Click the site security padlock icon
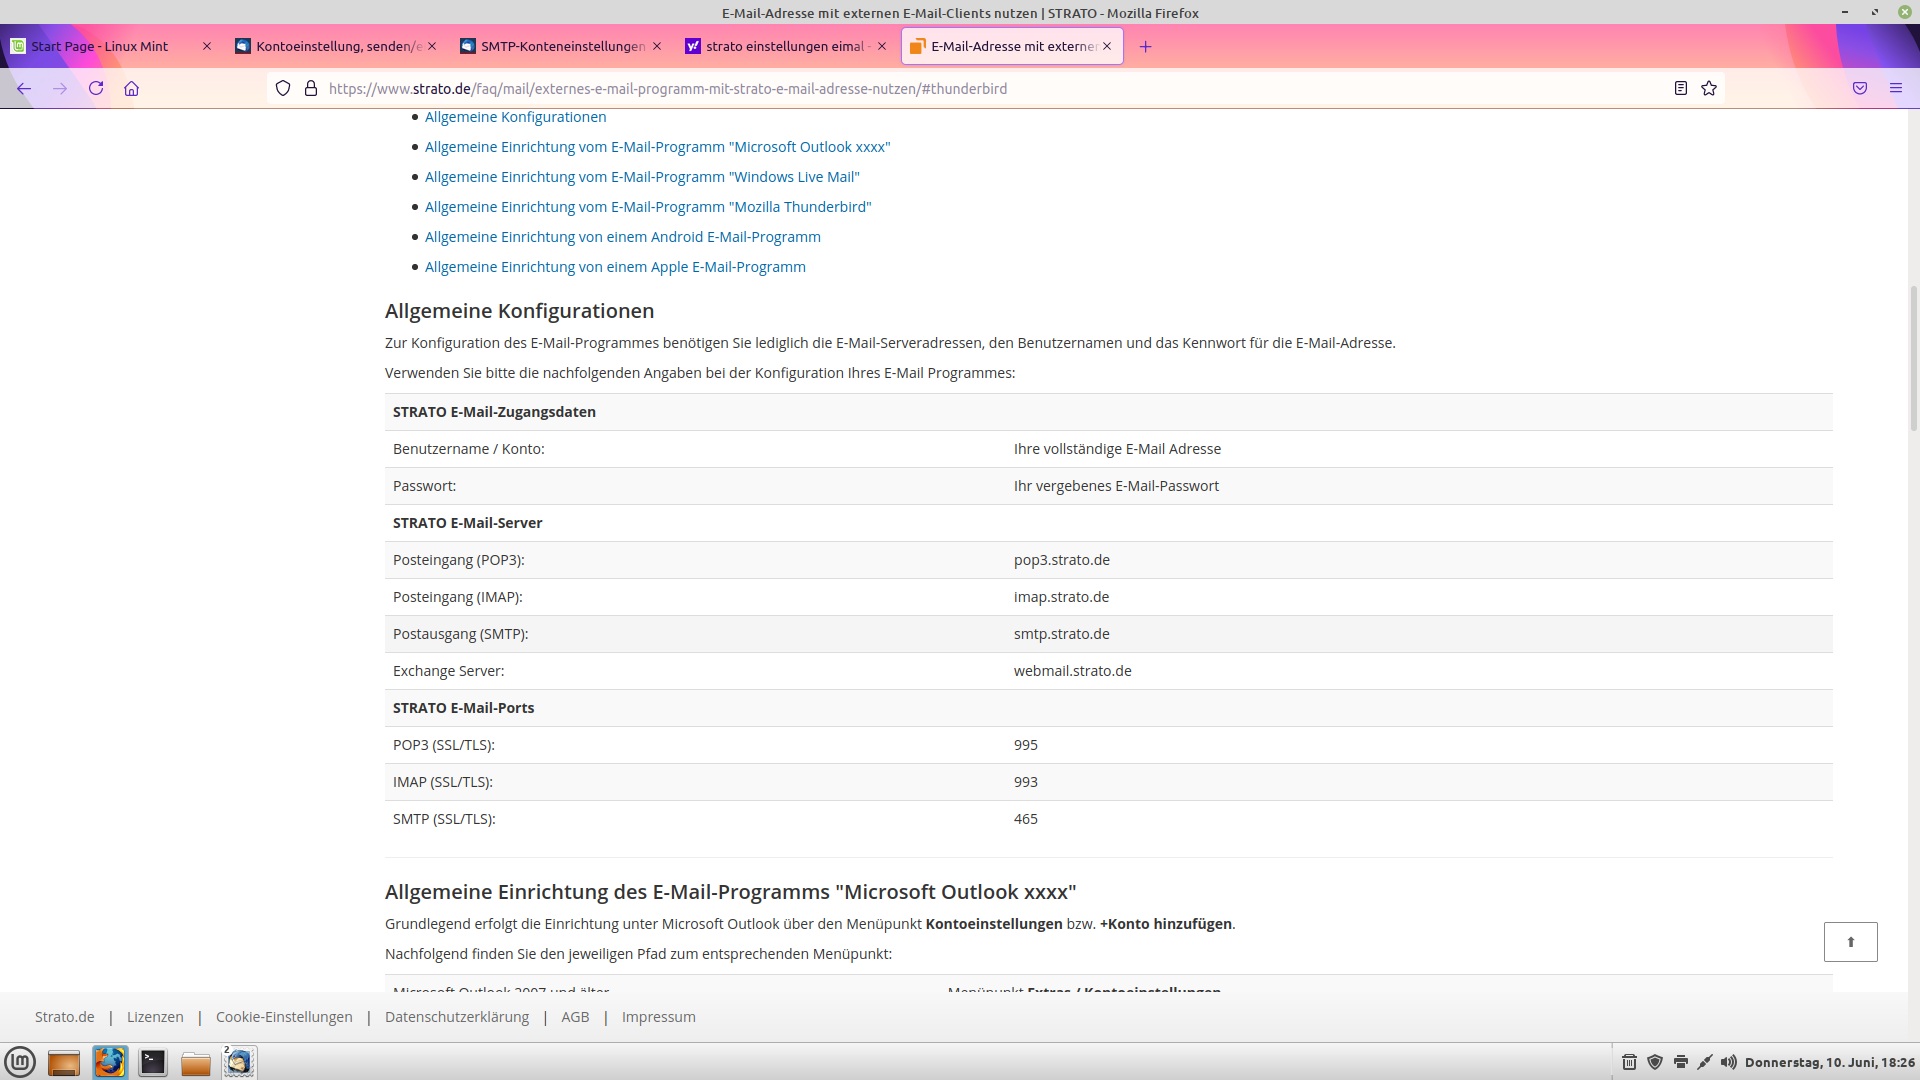The height and width of the screenshot is (1080, 1920). tap(311, 88)
